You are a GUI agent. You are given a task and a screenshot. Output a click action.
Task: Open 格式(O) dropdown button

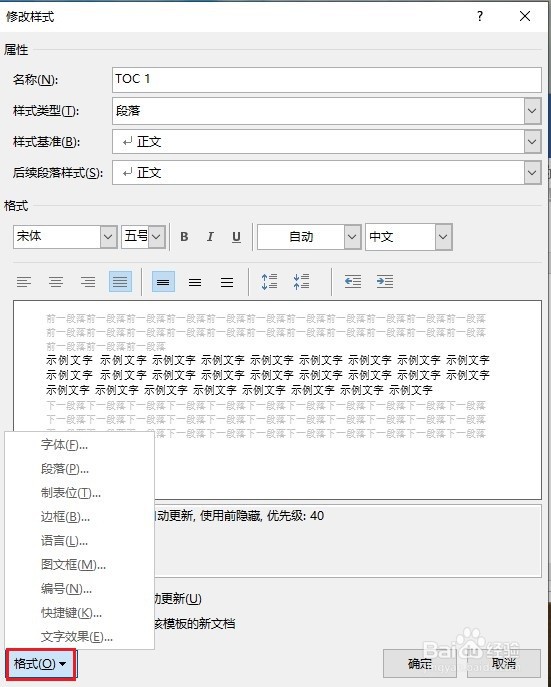point(40,664)
